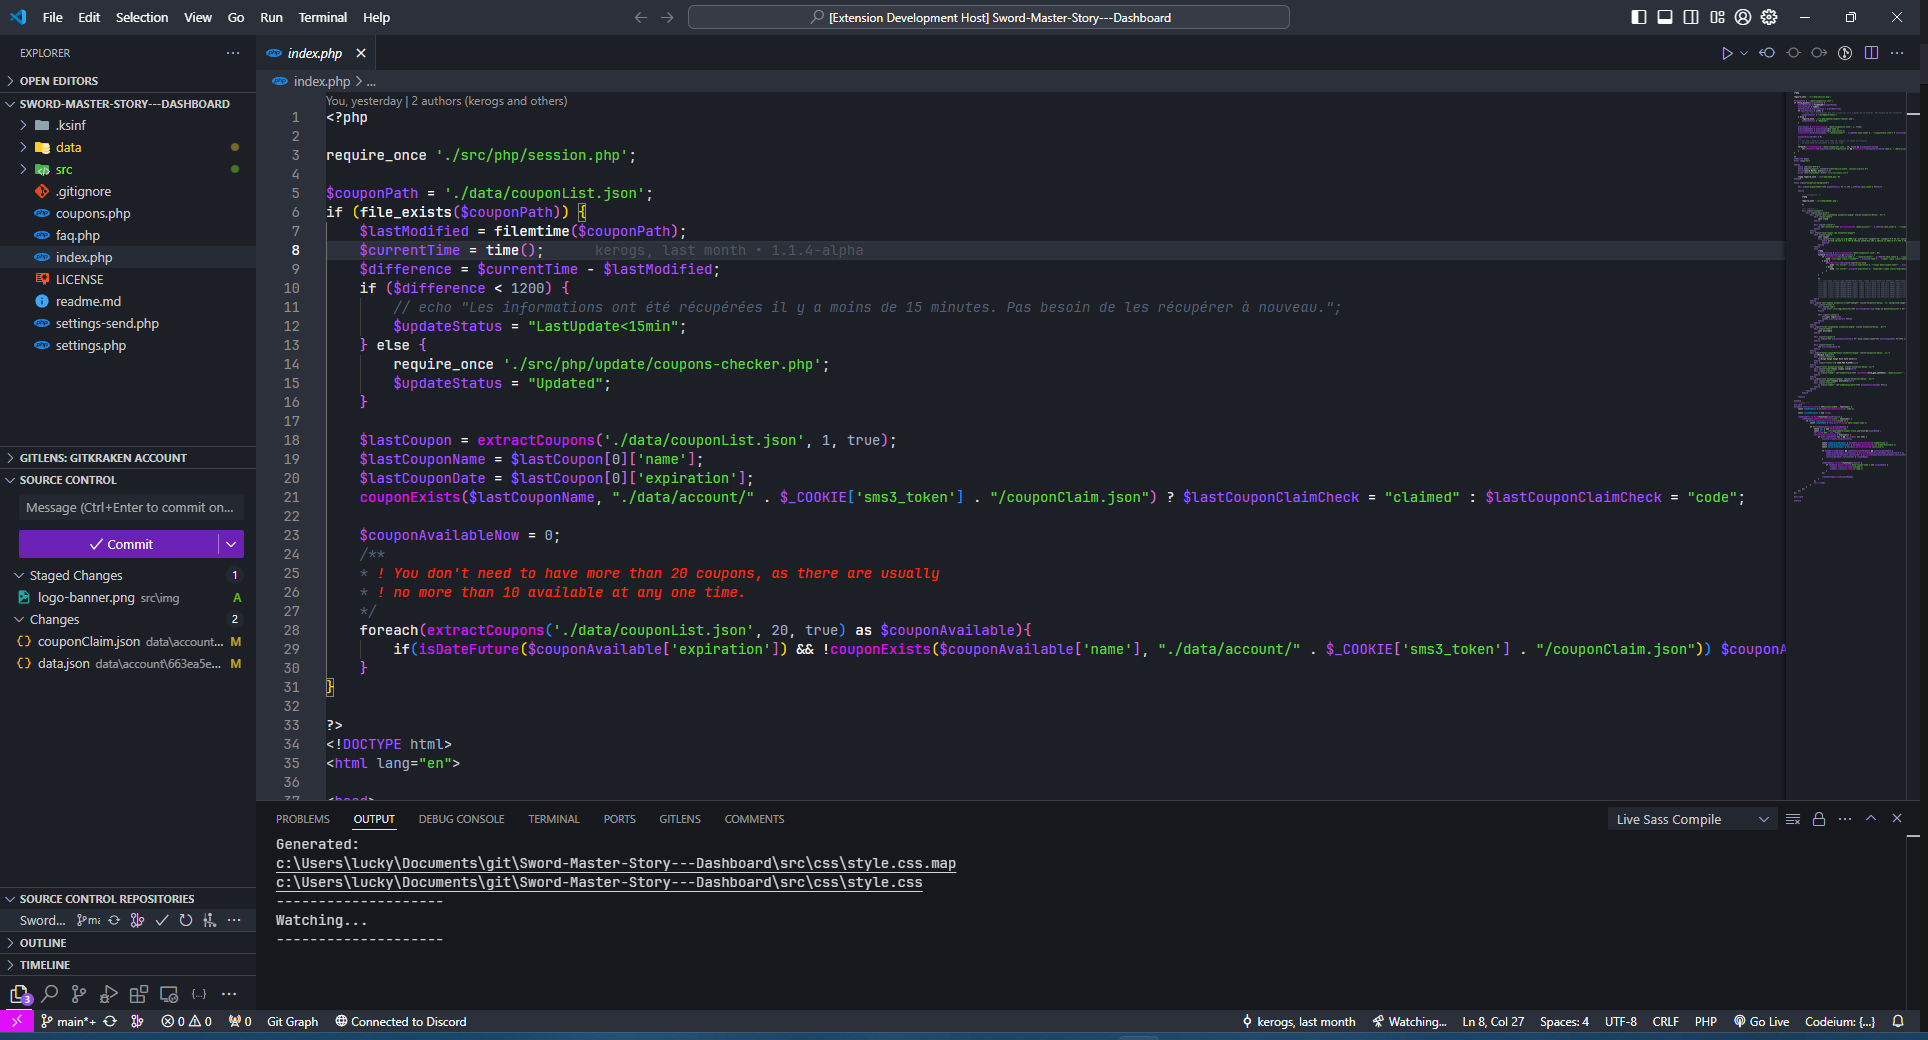Synchronize changes icon in status bar
Image resolution: width=1928 pixels, height=1040 pixels.
click(110, 1021)
